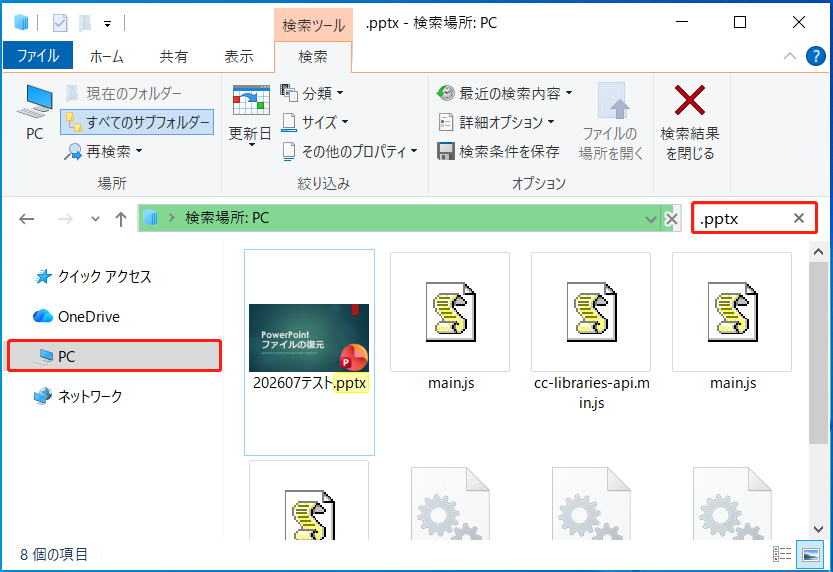Click the new folder quick access icon

click(84, 23)
